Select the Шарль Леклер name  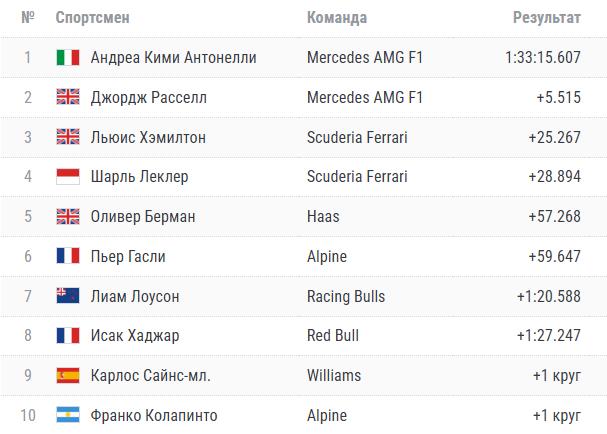click(x=139, y=177)
